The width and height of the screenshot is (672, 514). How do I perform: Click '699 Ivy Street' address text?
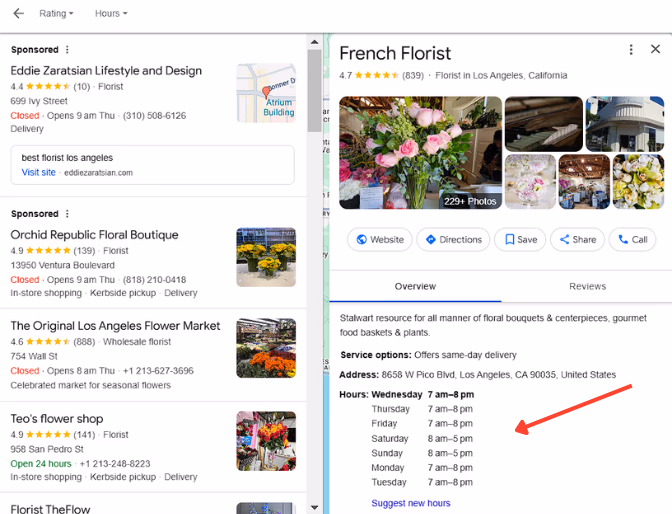39,101
